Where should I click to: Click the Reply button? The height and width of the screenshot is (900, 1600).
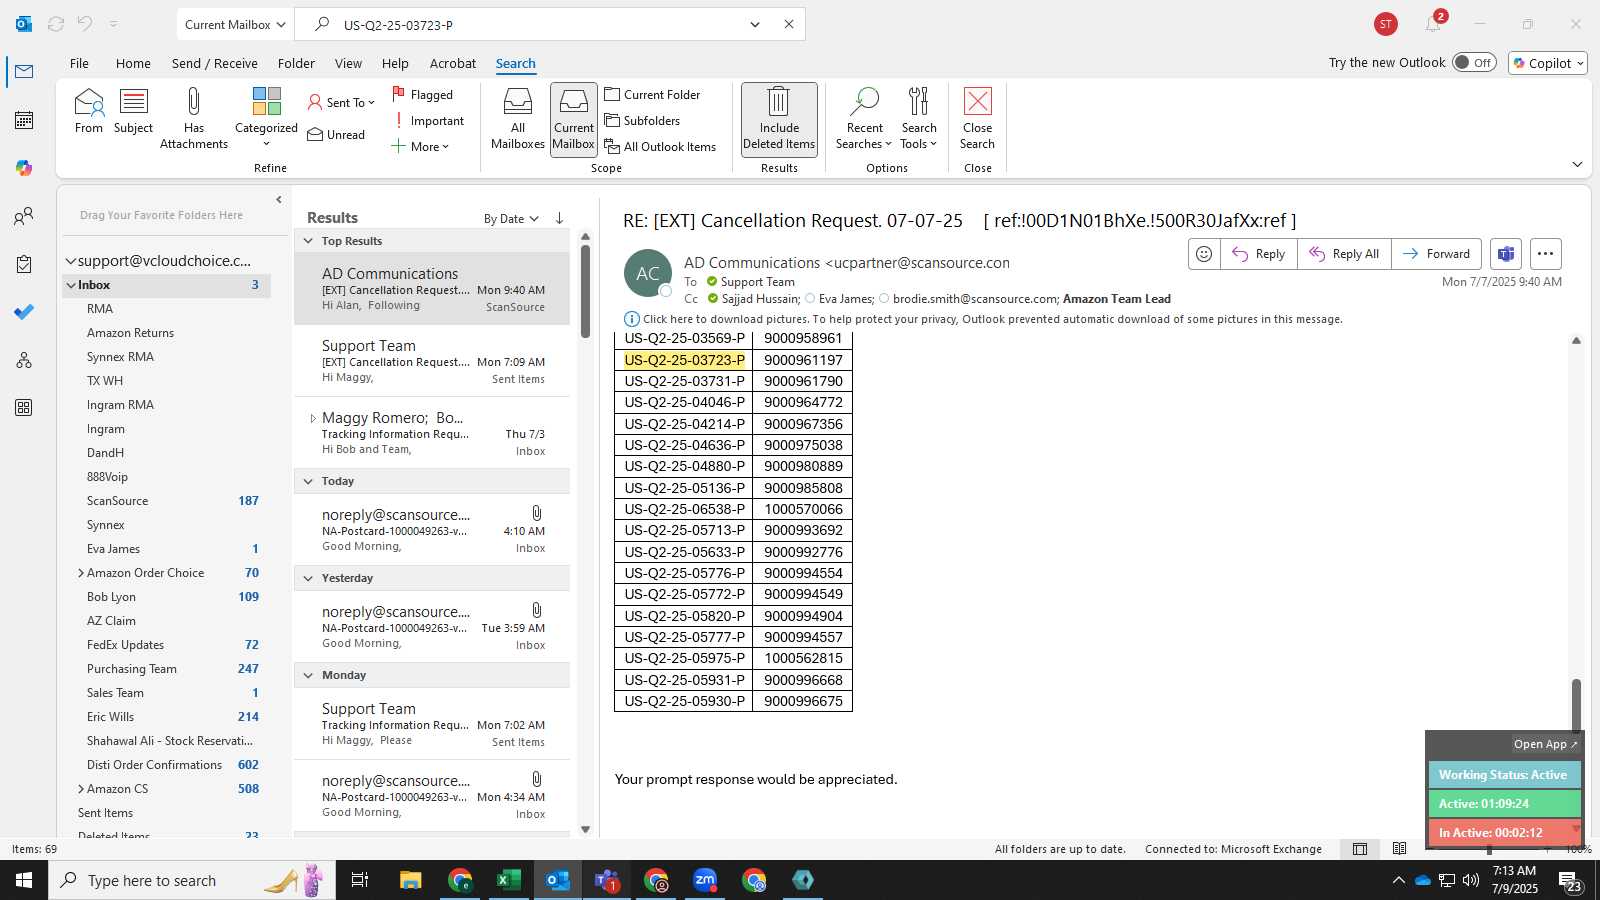pos(1258,254)
